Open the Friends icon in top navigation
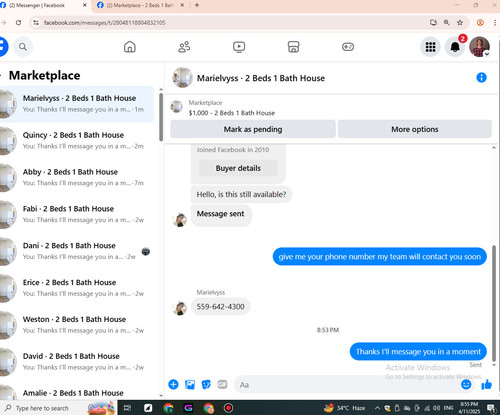This screenshot has height=415, width=500. click(x=184, y=47)
